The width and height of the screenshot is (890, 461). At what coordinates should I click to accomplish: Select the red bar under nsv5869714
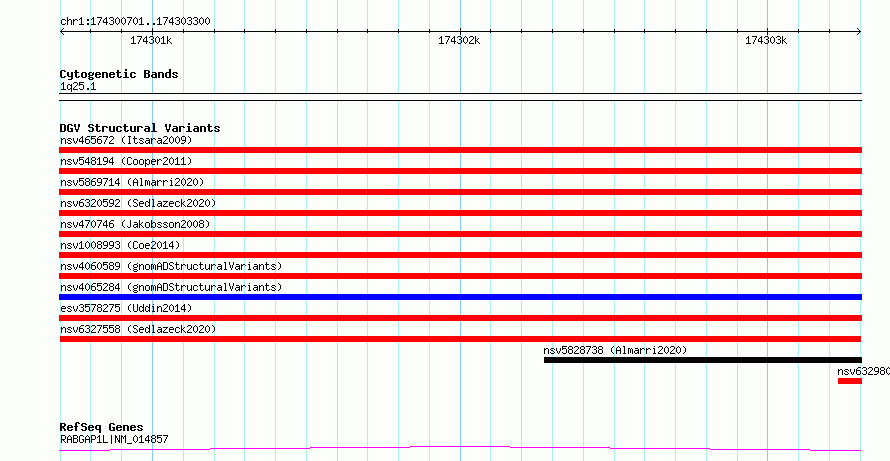[x=460, y=192]
